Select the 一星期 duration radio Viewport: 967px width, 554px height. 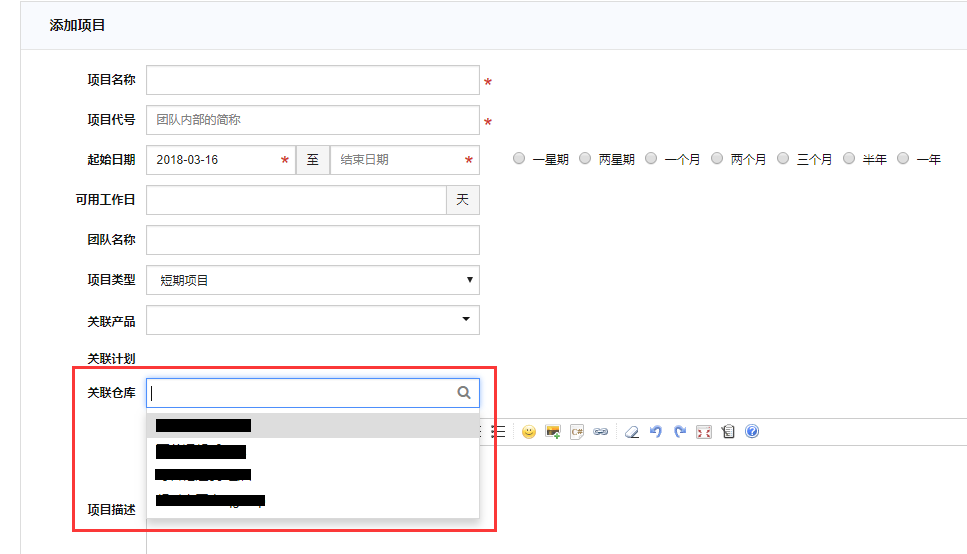click(x=519, y=159)
